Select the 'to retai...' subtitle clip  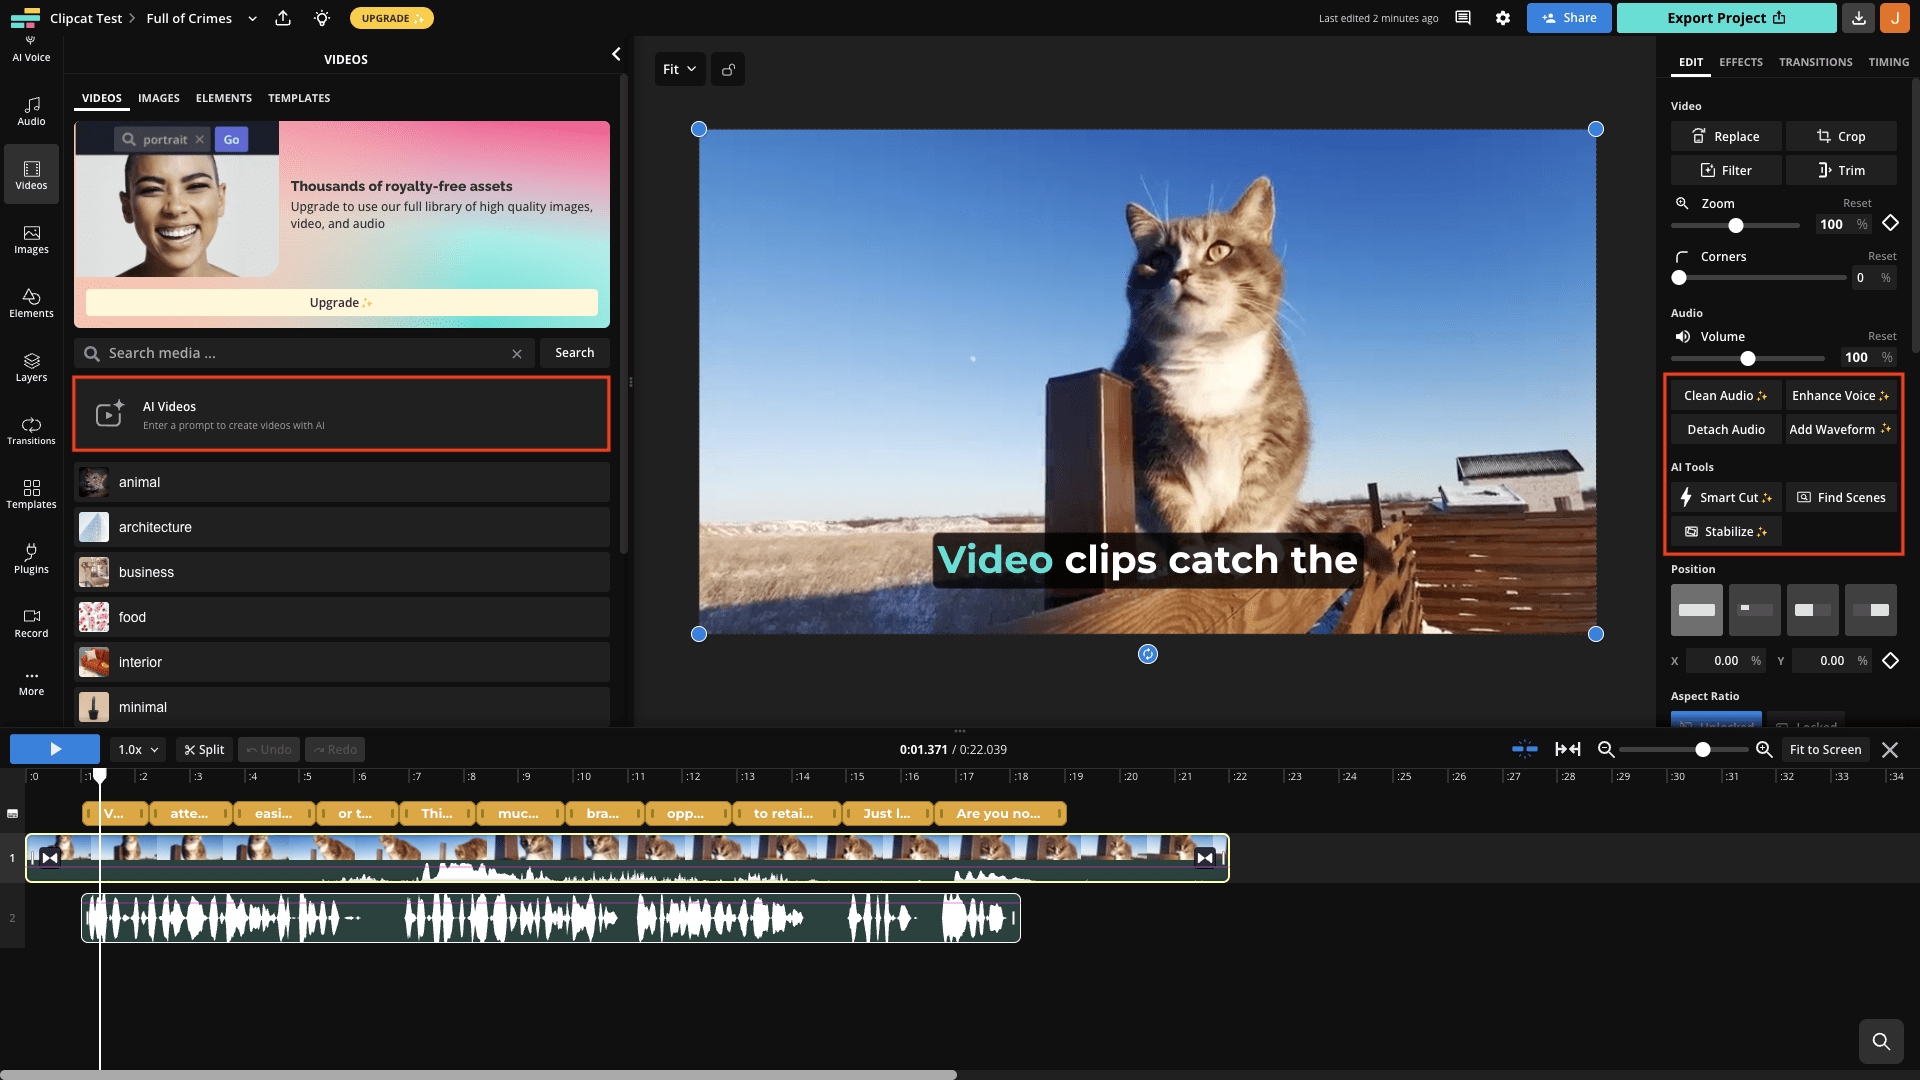click(x=786, y=813)
